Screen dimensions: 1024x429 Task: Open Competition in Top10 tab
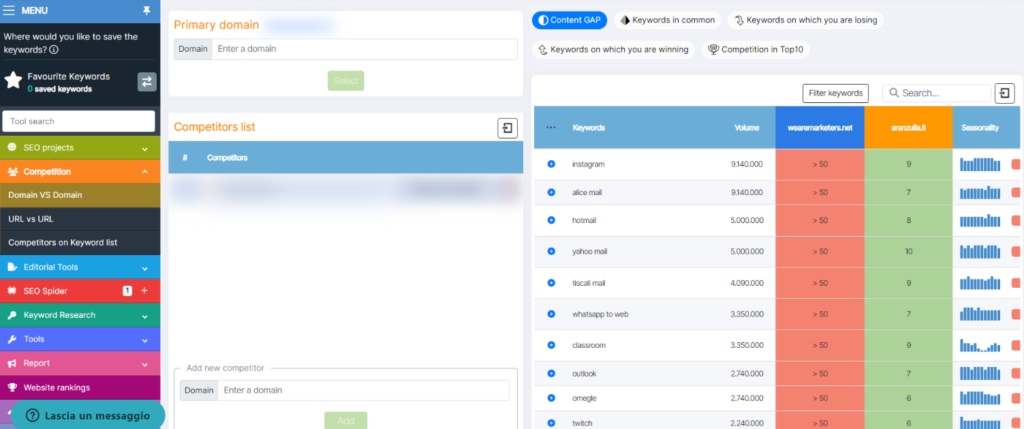[756, 50]
